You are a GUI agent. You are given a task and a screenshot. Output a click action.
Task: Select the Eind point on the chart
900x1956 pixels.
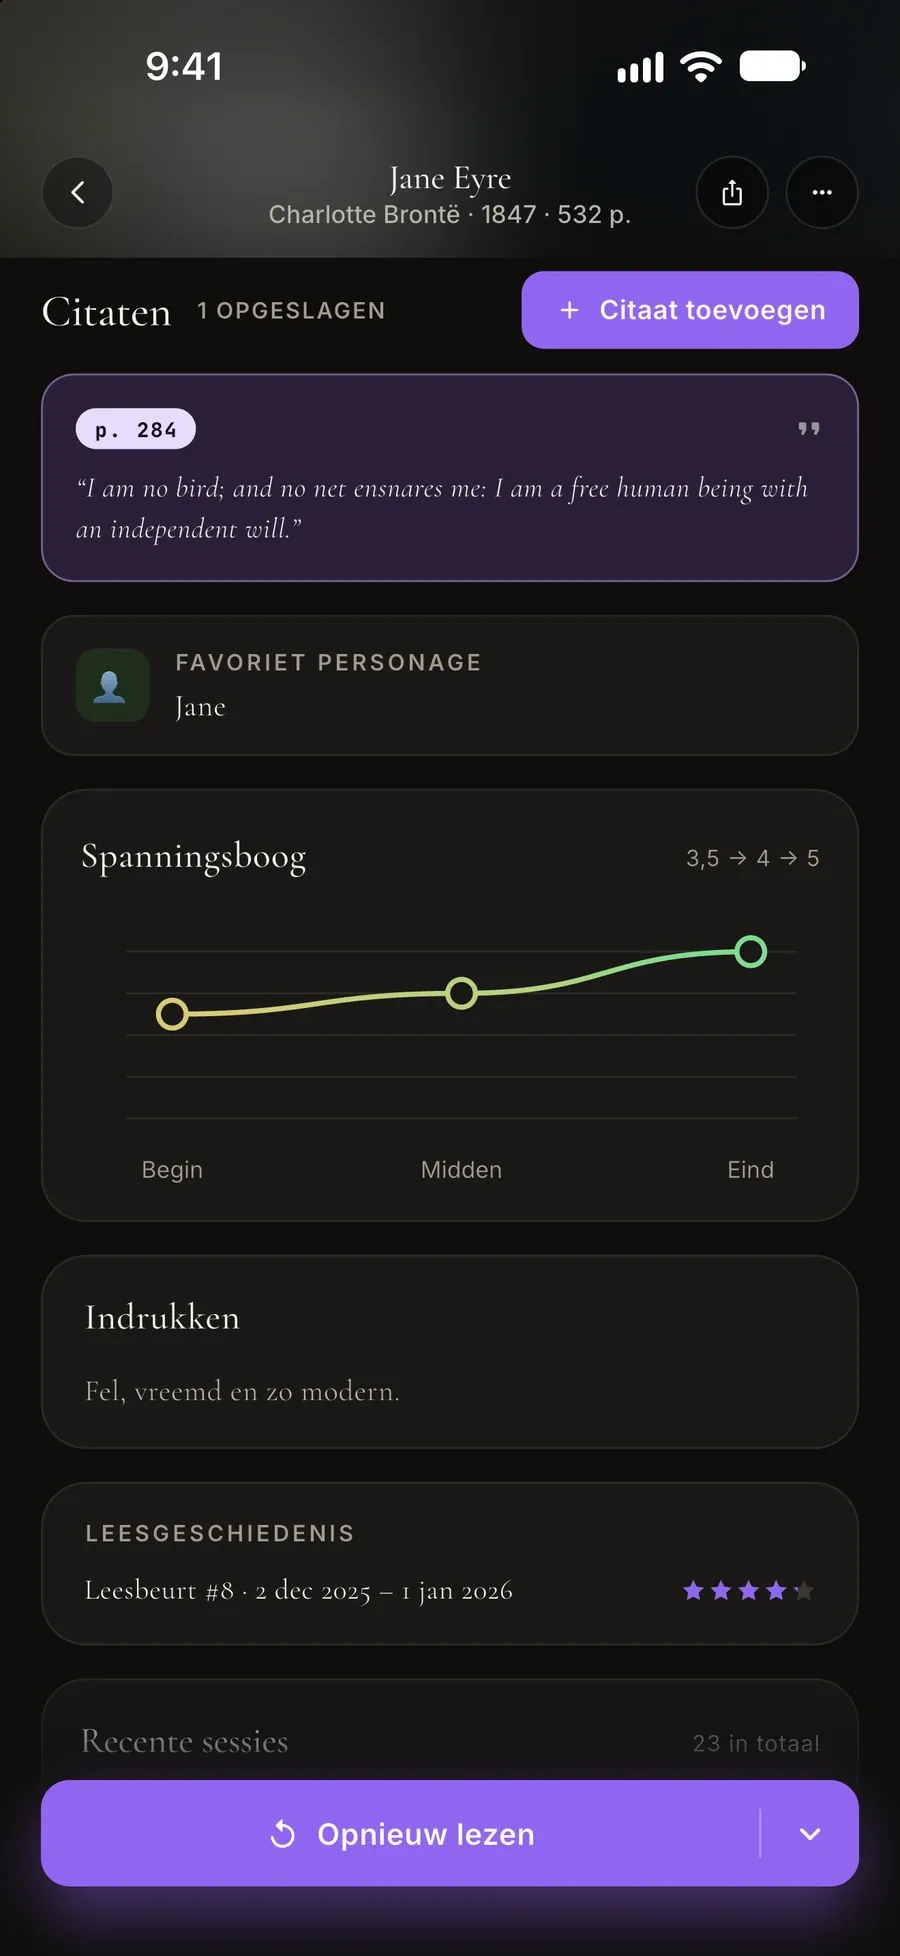coord(750,951)
